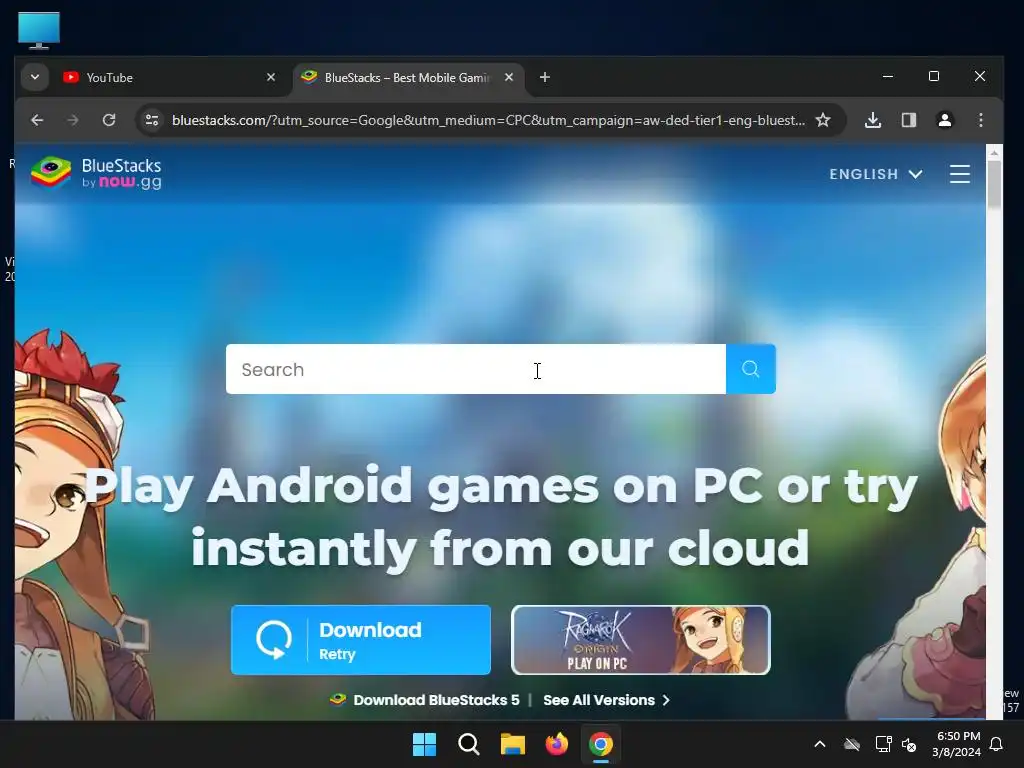
Task: Click the blue search magnifier button
Action: pos(750,369)
